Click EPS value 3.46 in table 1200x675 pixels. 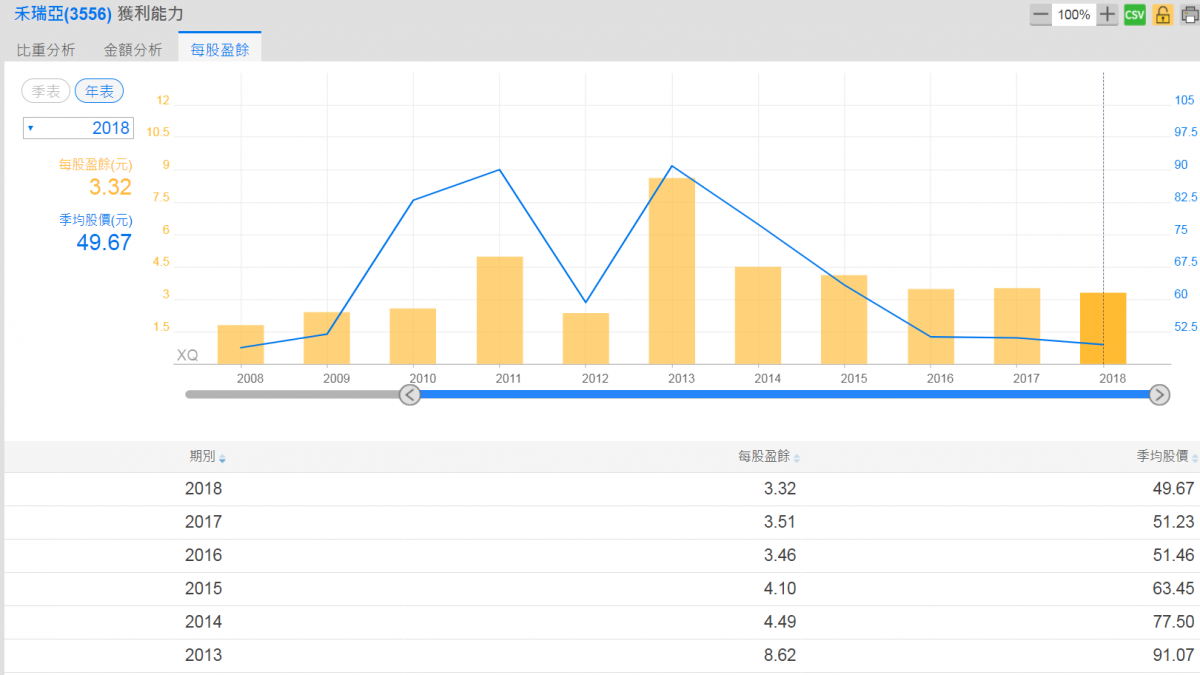point(780,555)
